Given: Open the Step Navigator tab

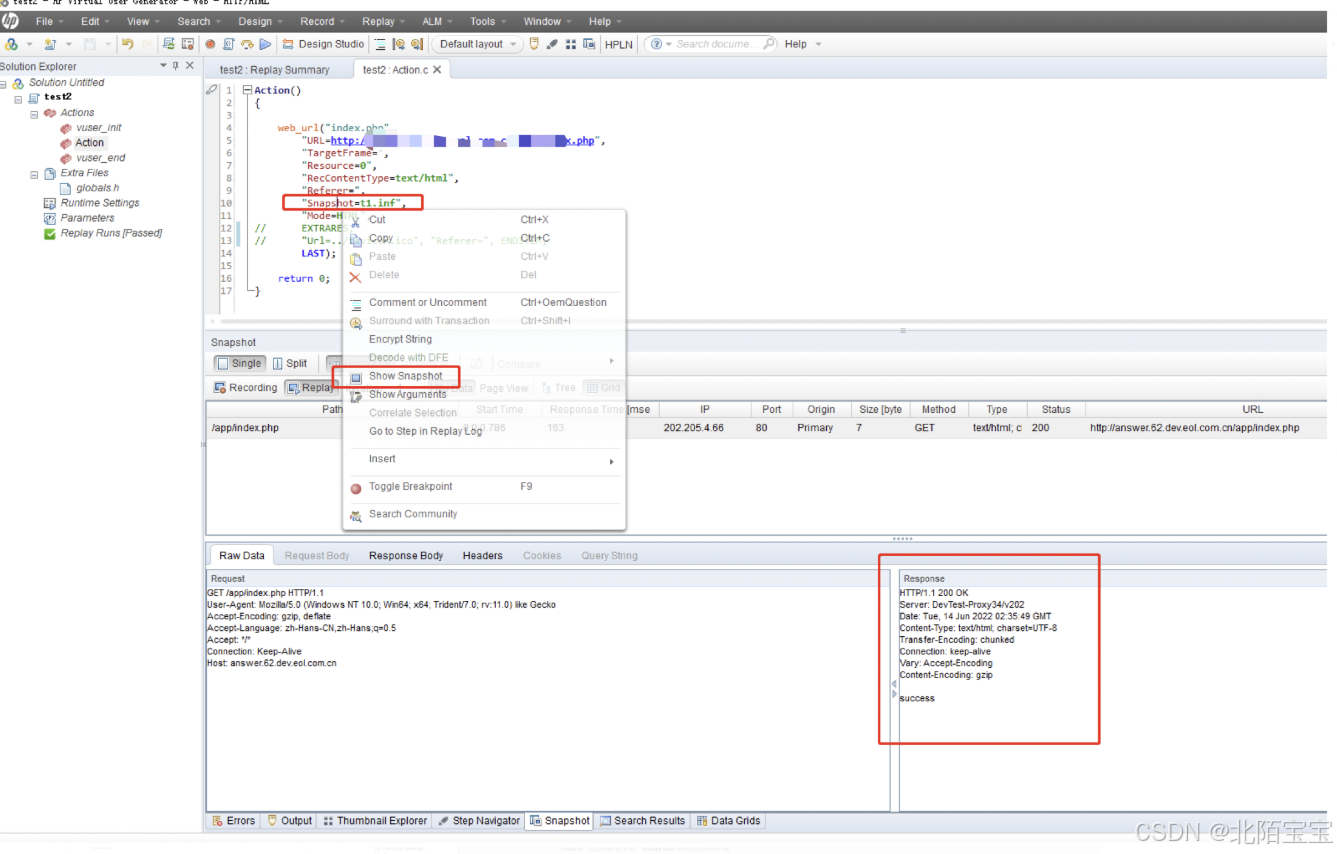Looking at the screenshot, I should [x=479, y=821].
